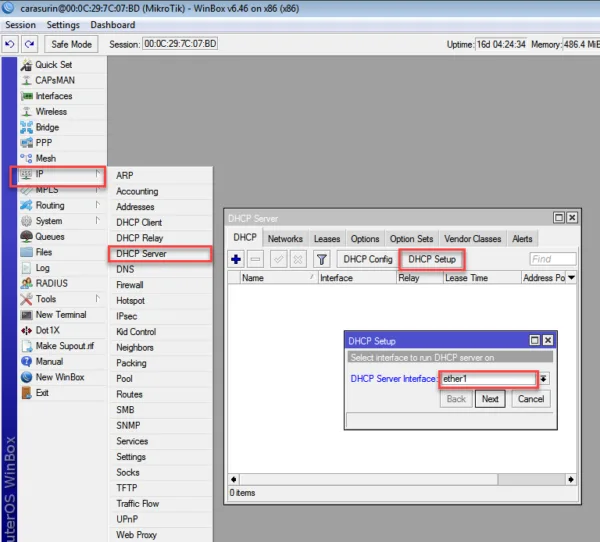Open the DHCP Server Interface dropdown arrow

coord(544,379)
